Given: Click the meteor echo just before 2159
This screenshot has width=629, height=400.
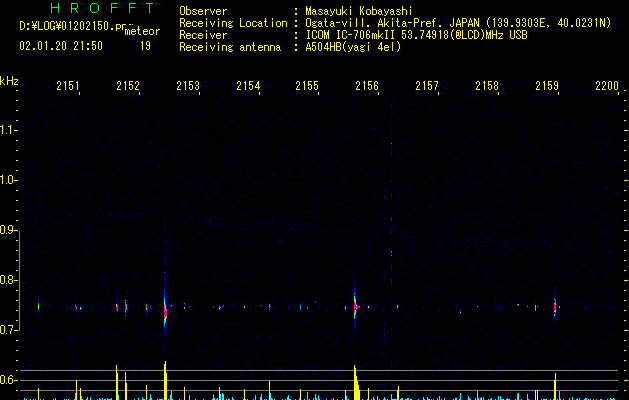Looking at the screenshot, I should coord(555,308).
